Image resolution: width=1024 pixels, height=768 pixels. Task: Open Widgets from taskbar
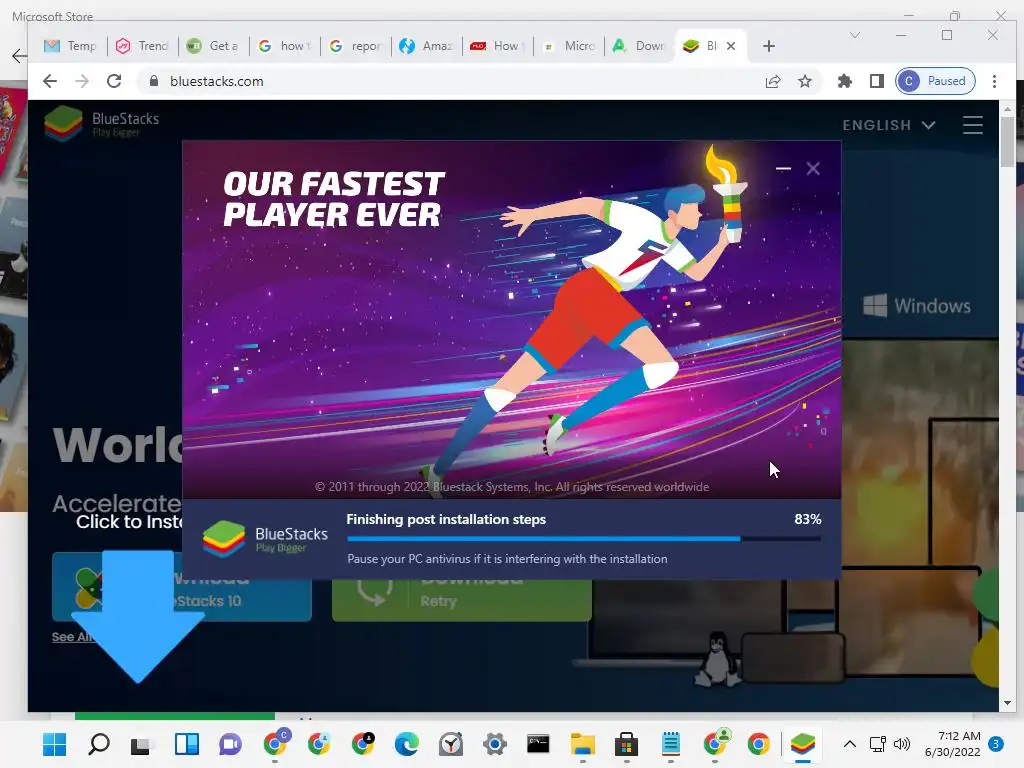pos(186,744)
